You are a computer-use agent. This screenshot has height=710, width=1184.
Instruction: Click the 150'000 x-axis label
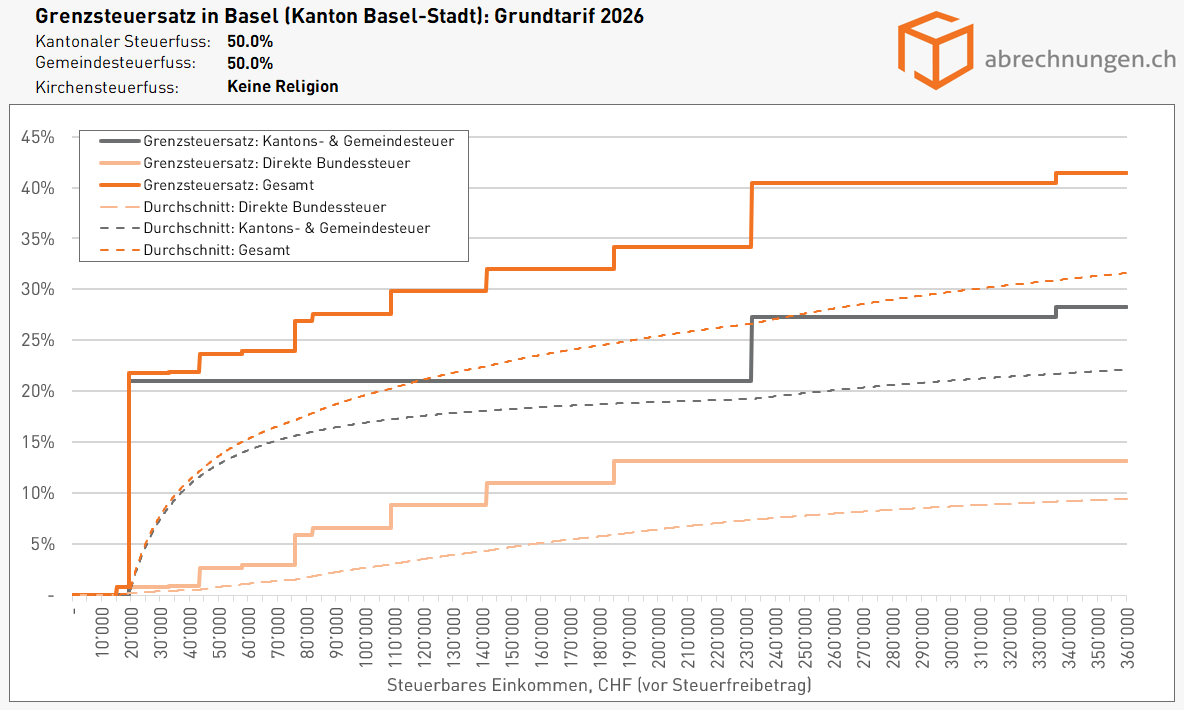click(x=513, y=636)
